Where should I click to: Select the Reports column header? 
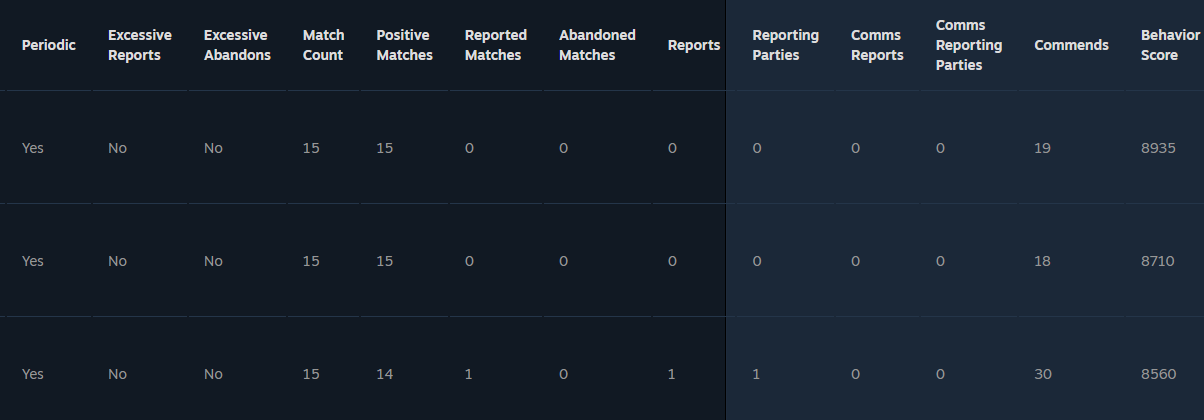pyautogui.click(x=694, y=45)
